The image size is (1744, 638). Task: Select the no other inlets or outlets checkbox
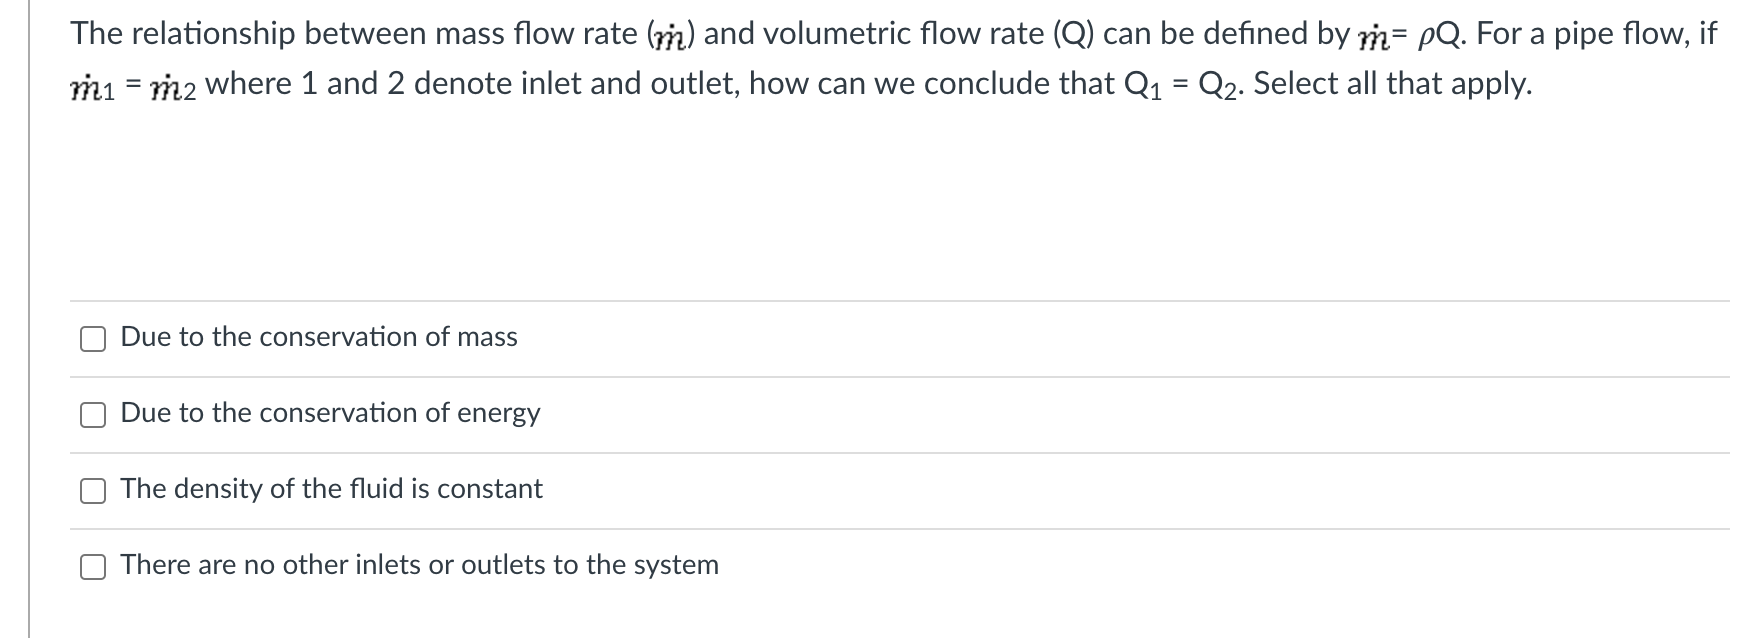(x=93, y=567)
